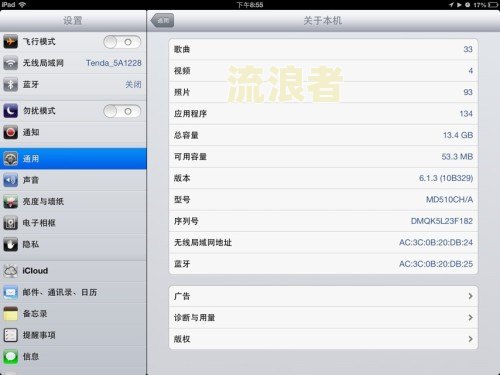
Task: Tap the Bluetooth 关闭 status label
Action: (x=133, y=85)
